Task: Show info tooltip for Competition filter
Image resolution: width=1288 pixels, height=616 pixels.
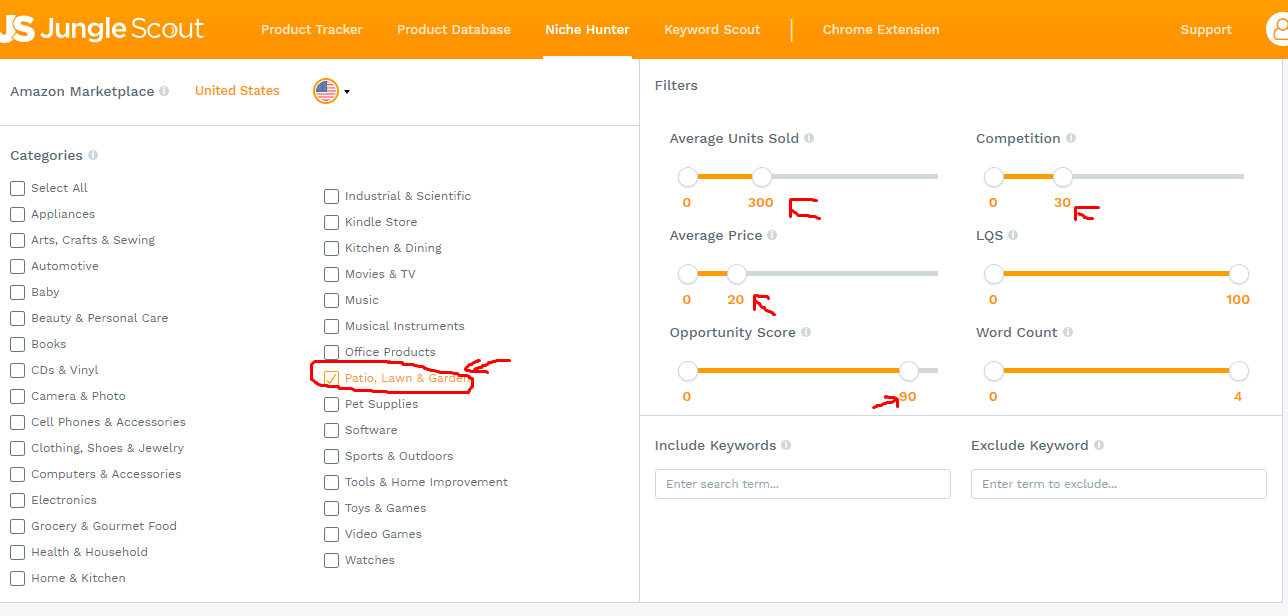Action: pyautogui.click(x=1071, y=139)
